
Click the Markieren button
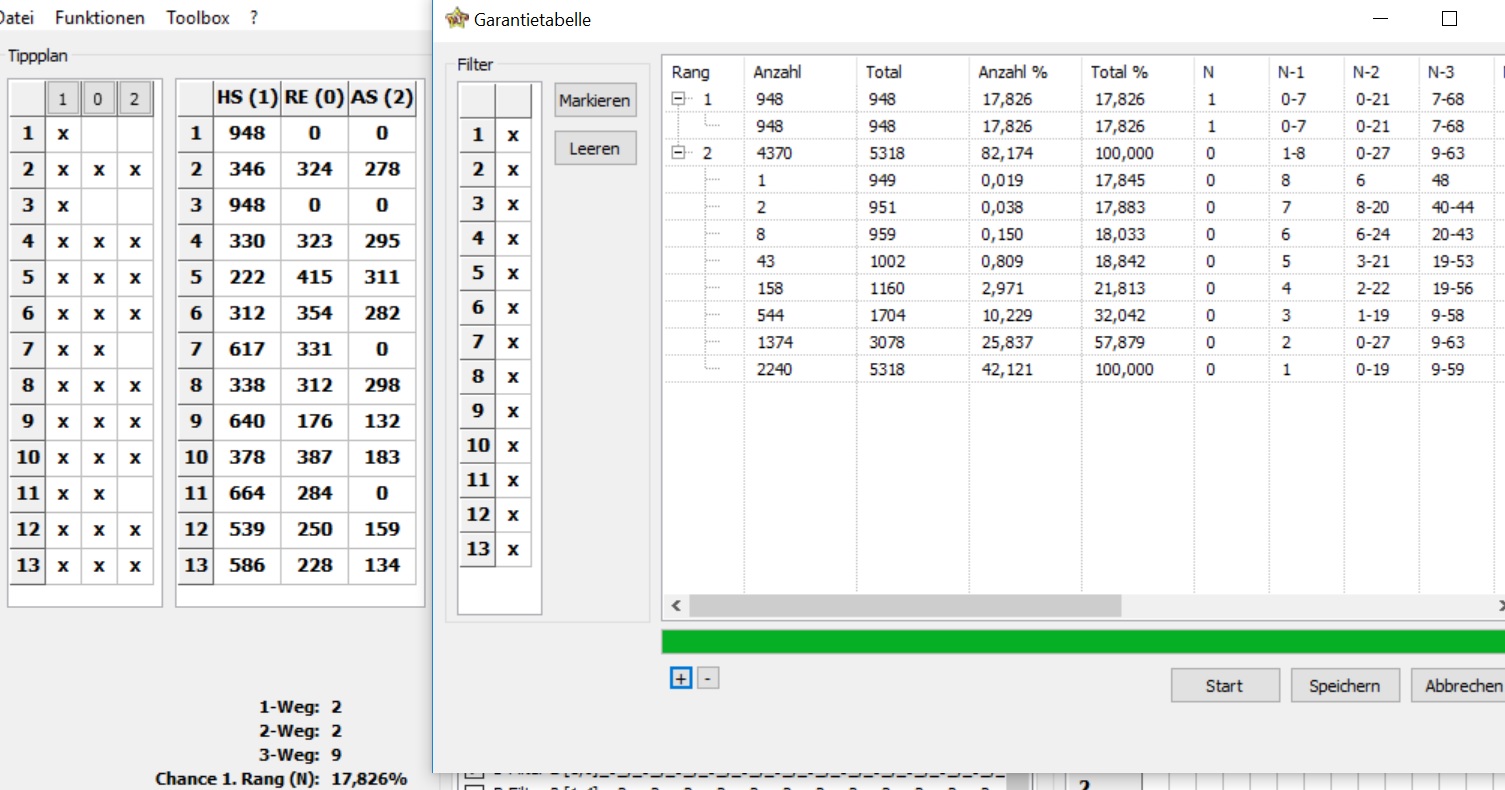click(x=595, y=100)
